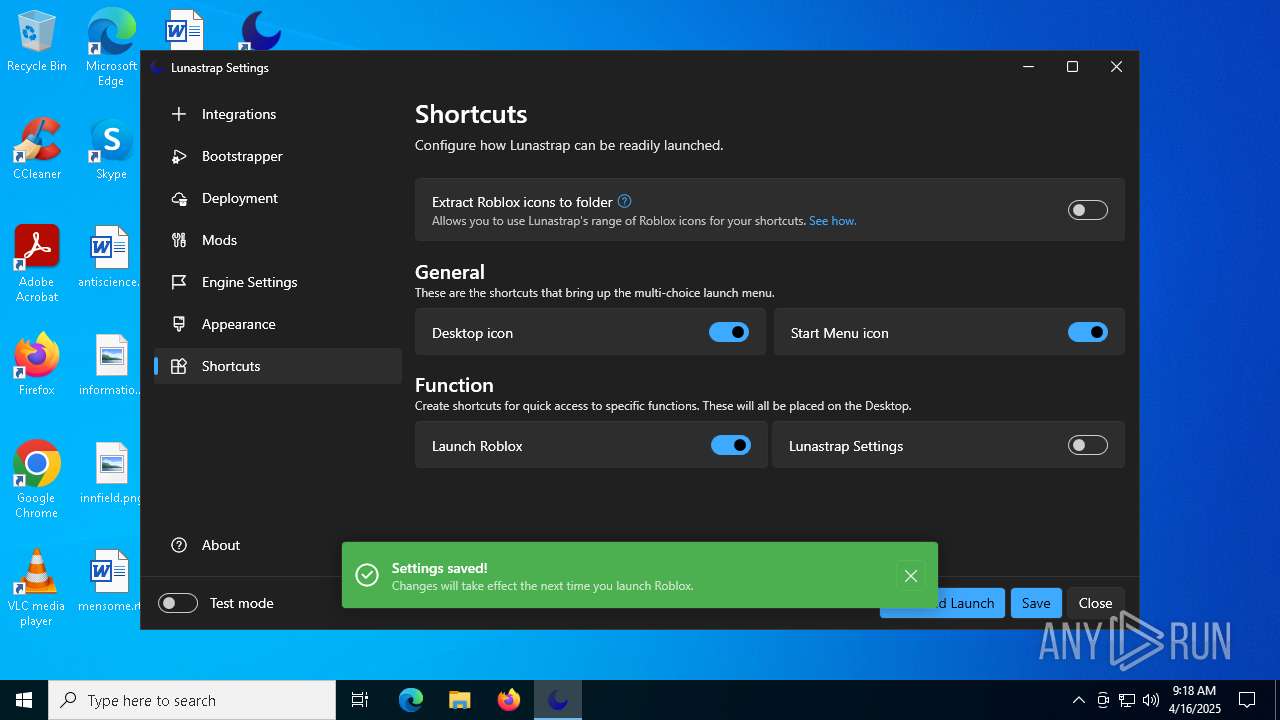Click Lunastrap icon in taskbar
This screenshot has width=1280, height=720.
coord(558,700)
